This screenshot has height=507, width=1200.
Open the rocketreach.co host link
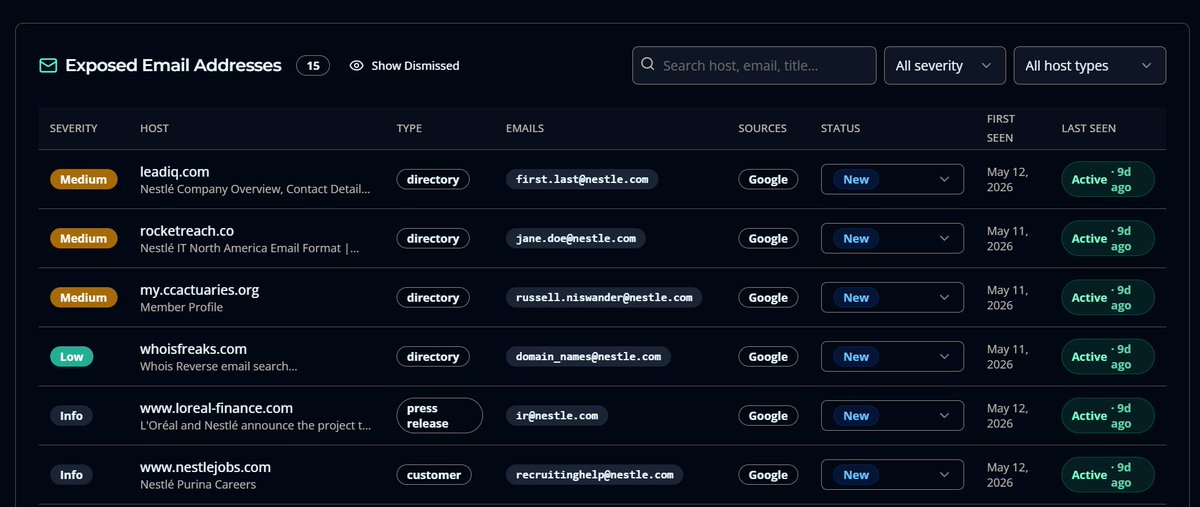tap(187, 231)
